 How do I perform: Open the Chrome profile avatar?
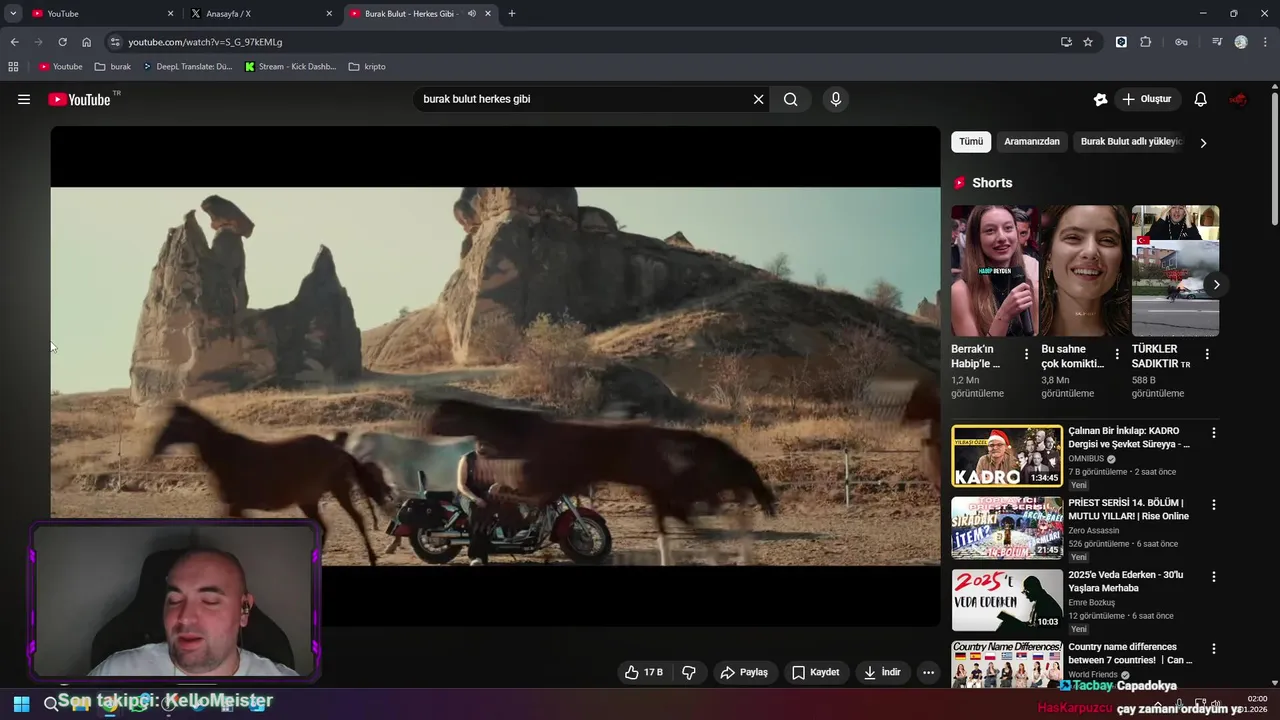[1241, 42]
